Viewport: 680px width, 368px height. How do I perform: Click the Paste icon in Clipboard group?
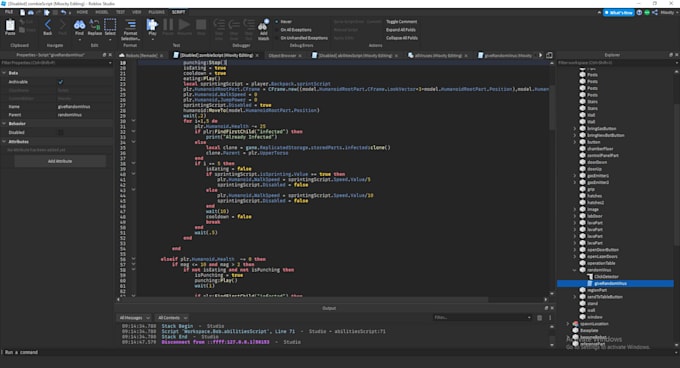coord(10,26)
